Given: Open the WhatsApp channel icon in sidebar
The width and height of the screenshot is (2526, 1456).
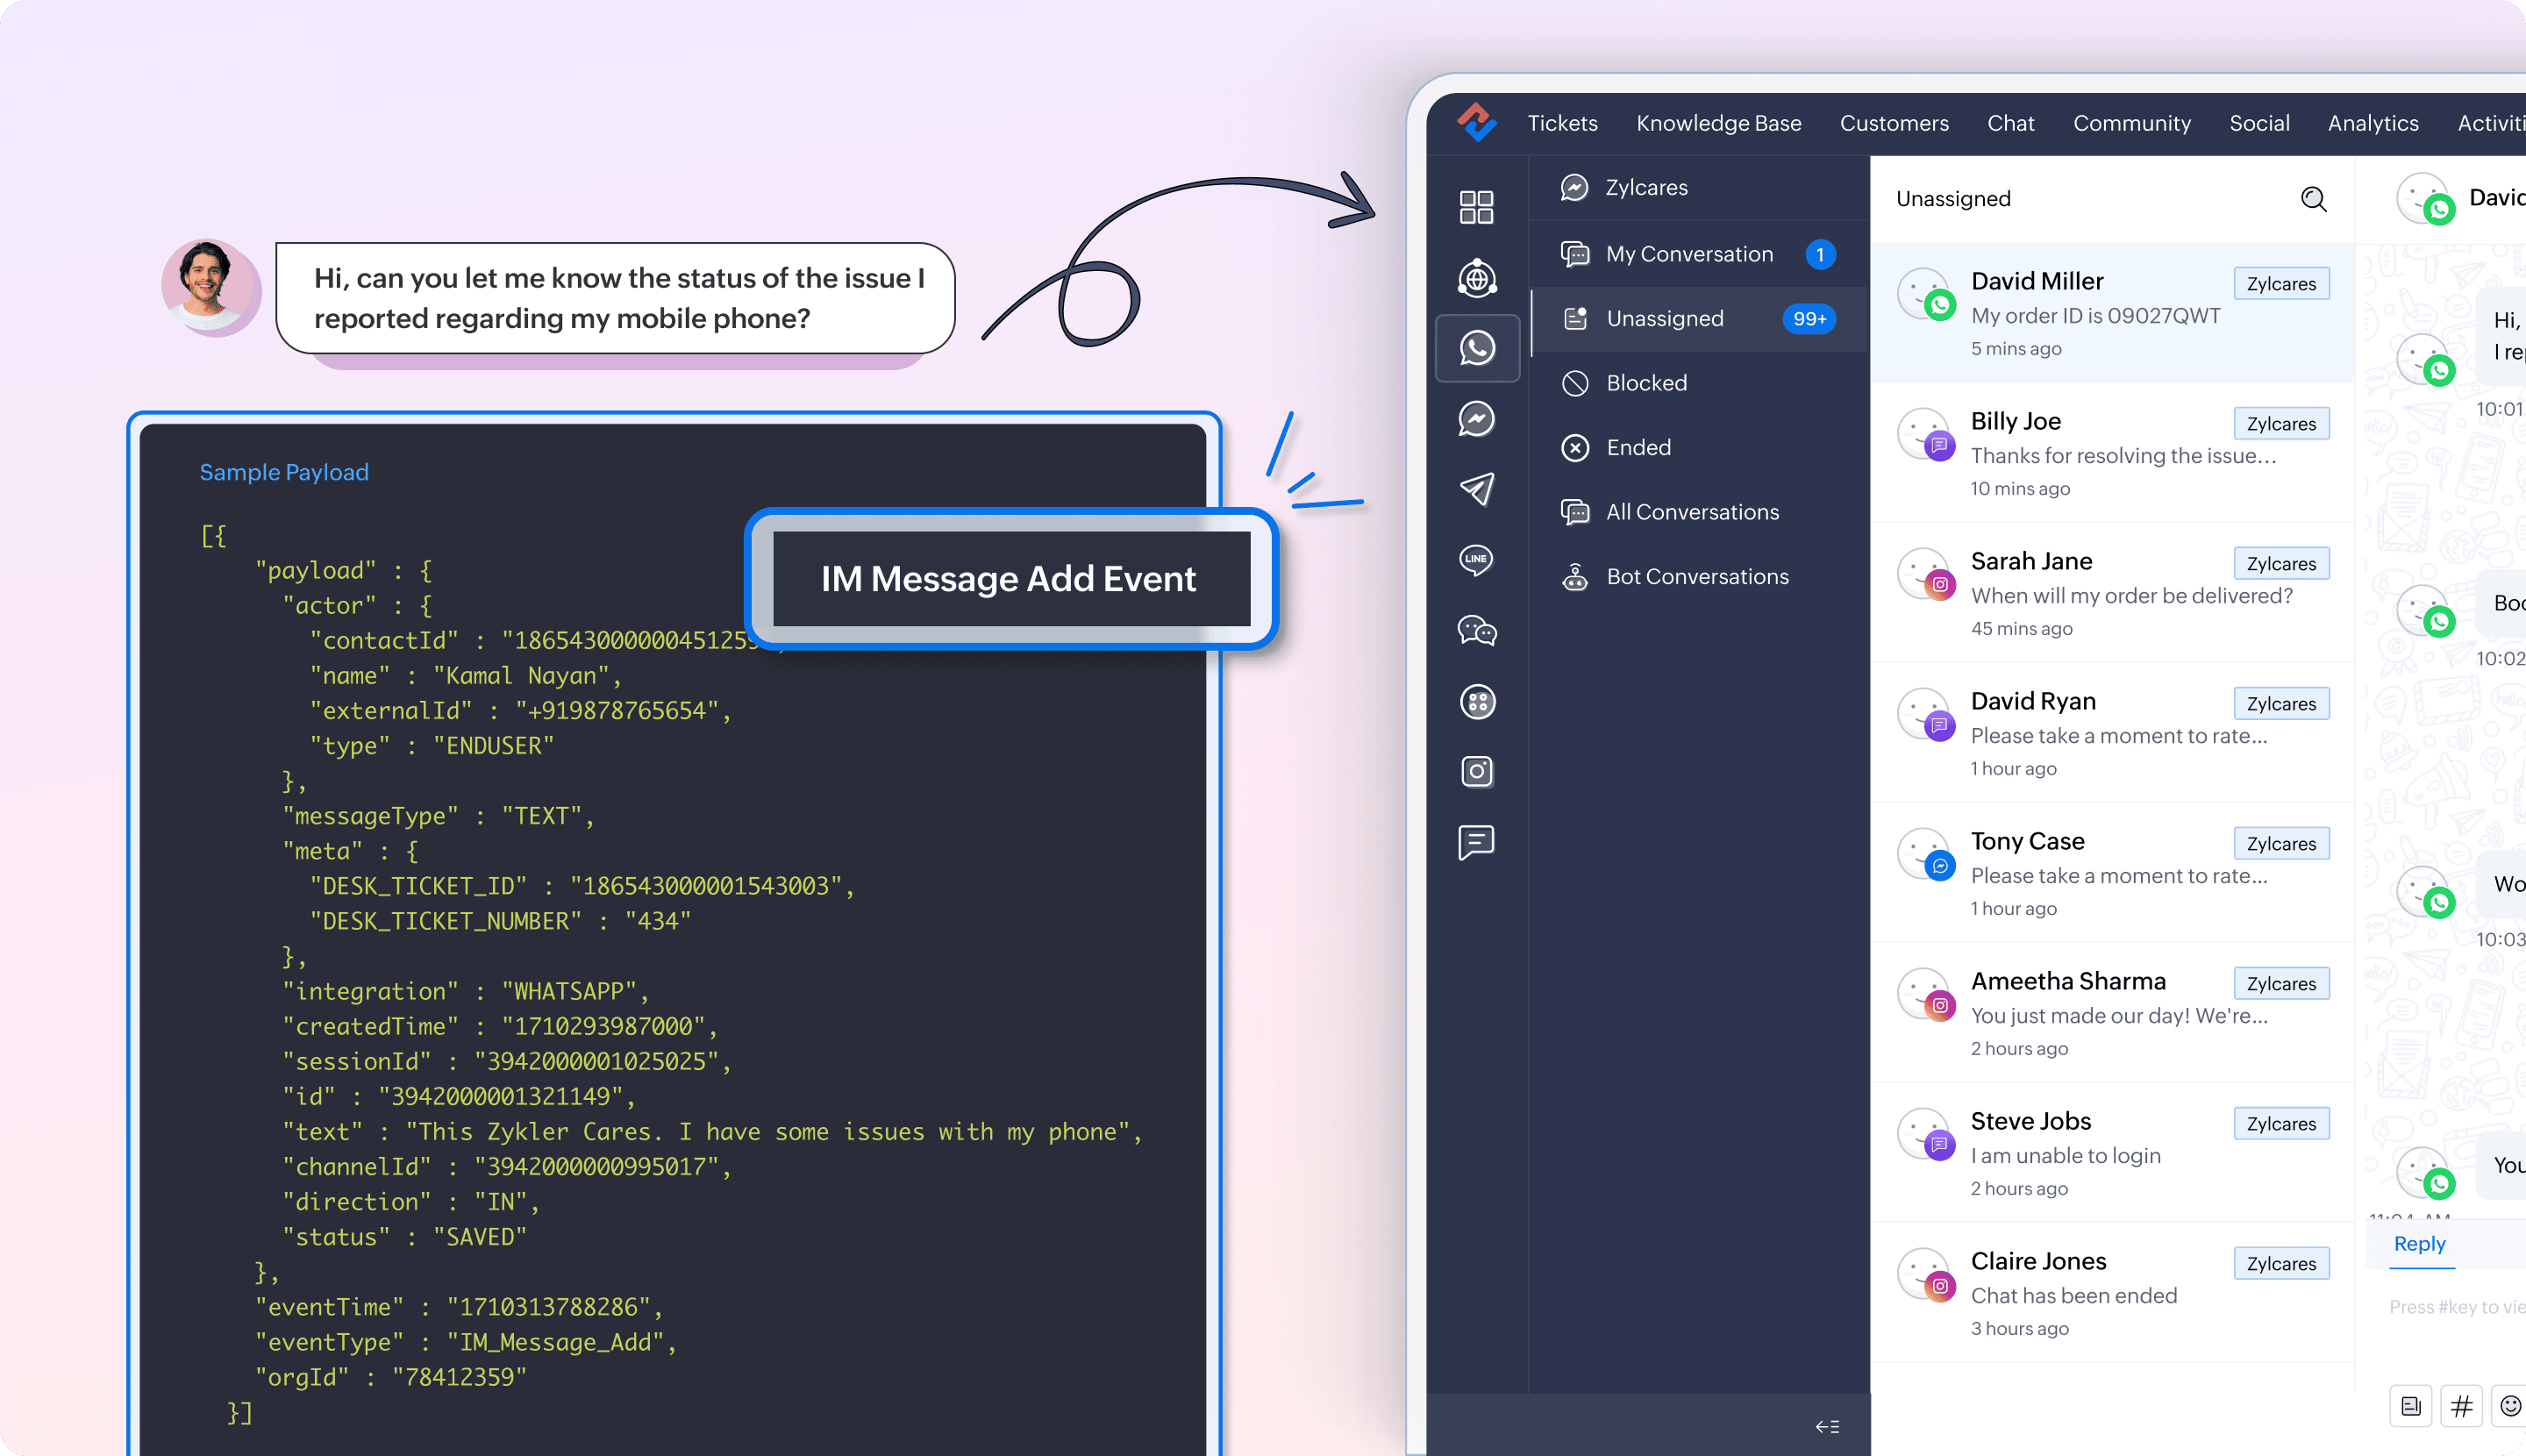Looking at the screenshot, I should (1477, 348).
